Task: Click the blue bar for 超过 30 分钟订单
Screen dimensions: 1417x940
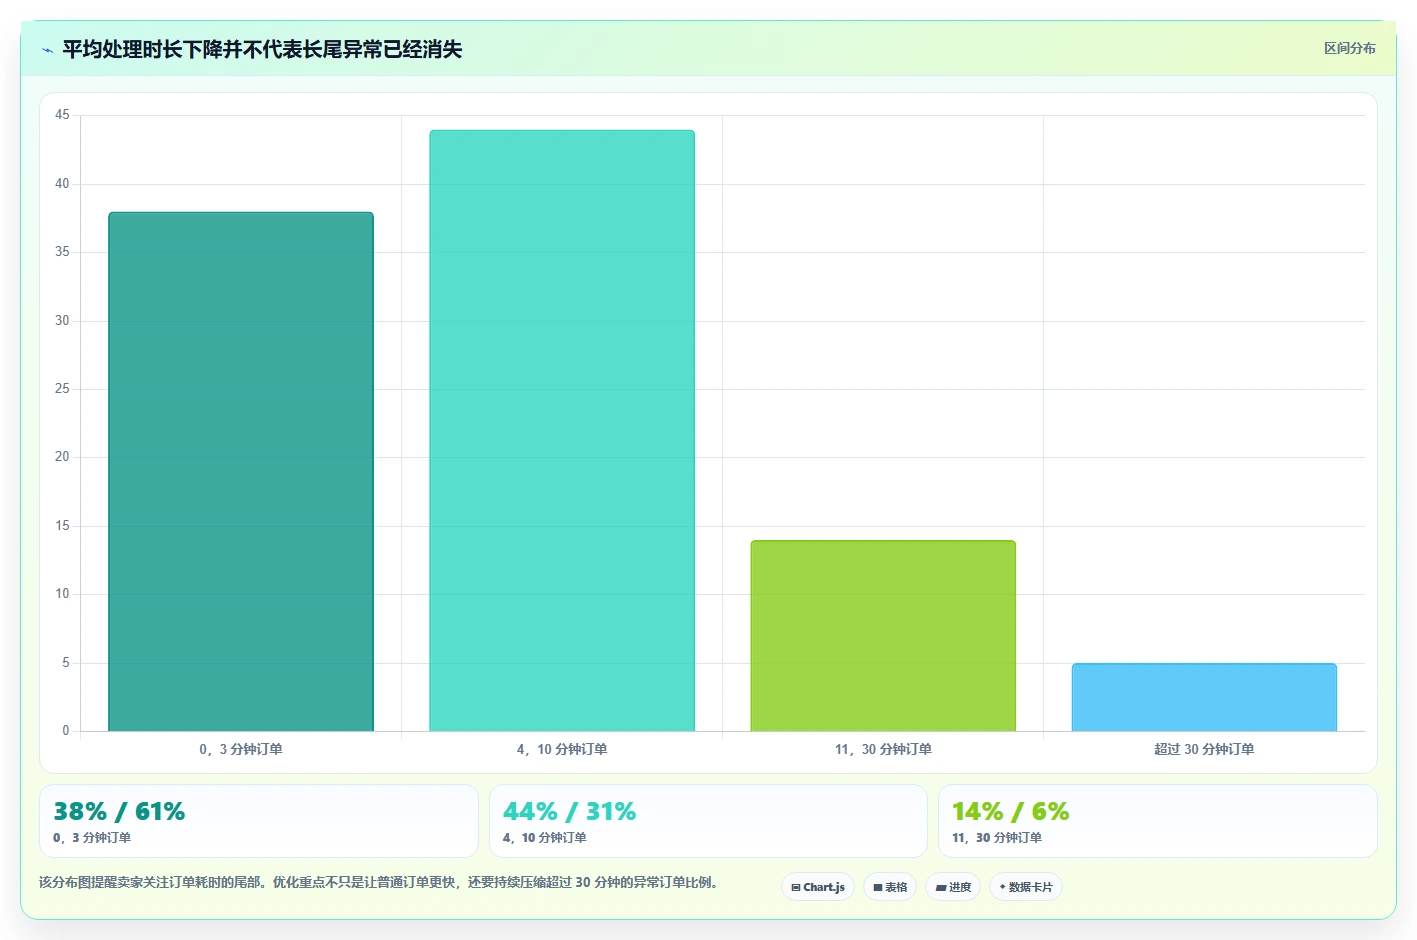Action: click(x=1204, y=697)
